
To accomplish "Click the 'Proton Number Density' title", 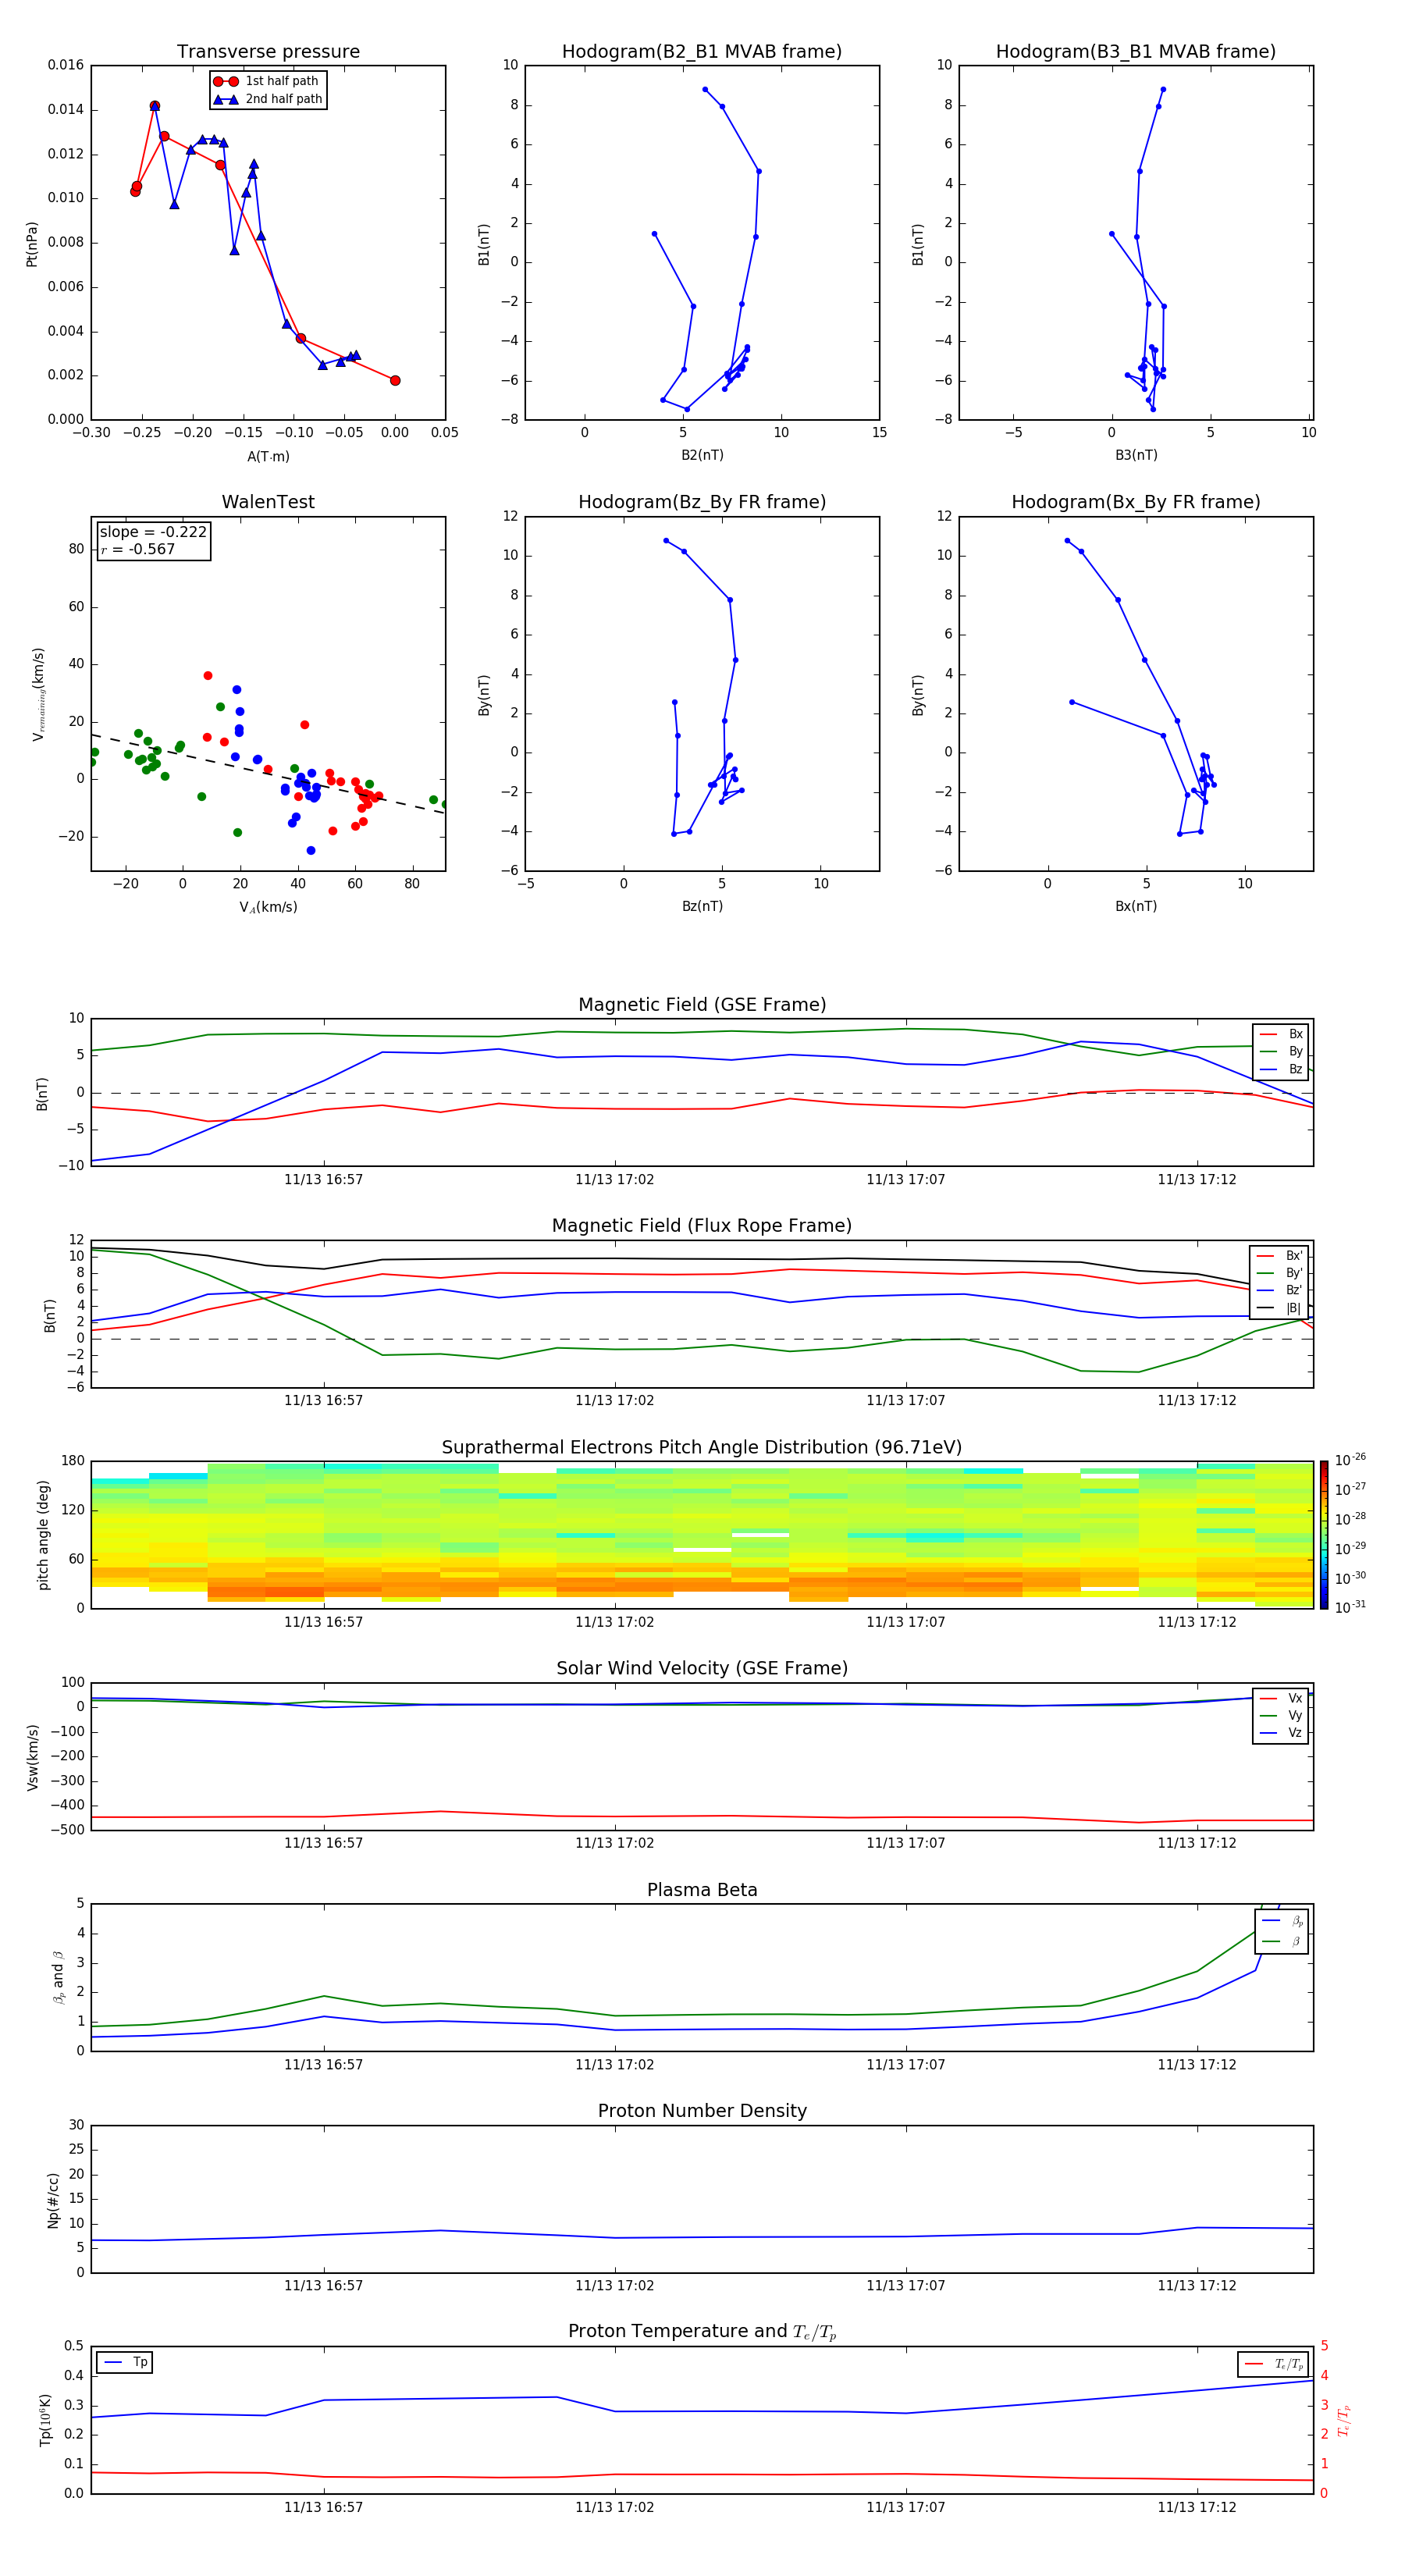I will click(702, 2111).
